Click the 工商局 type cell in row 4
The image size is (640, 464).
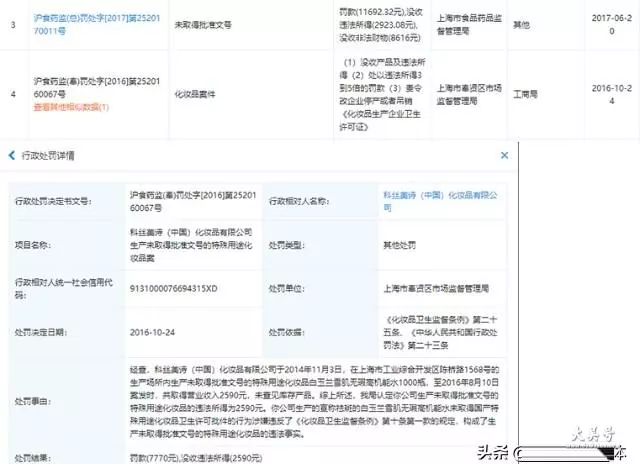coord(525,94)
